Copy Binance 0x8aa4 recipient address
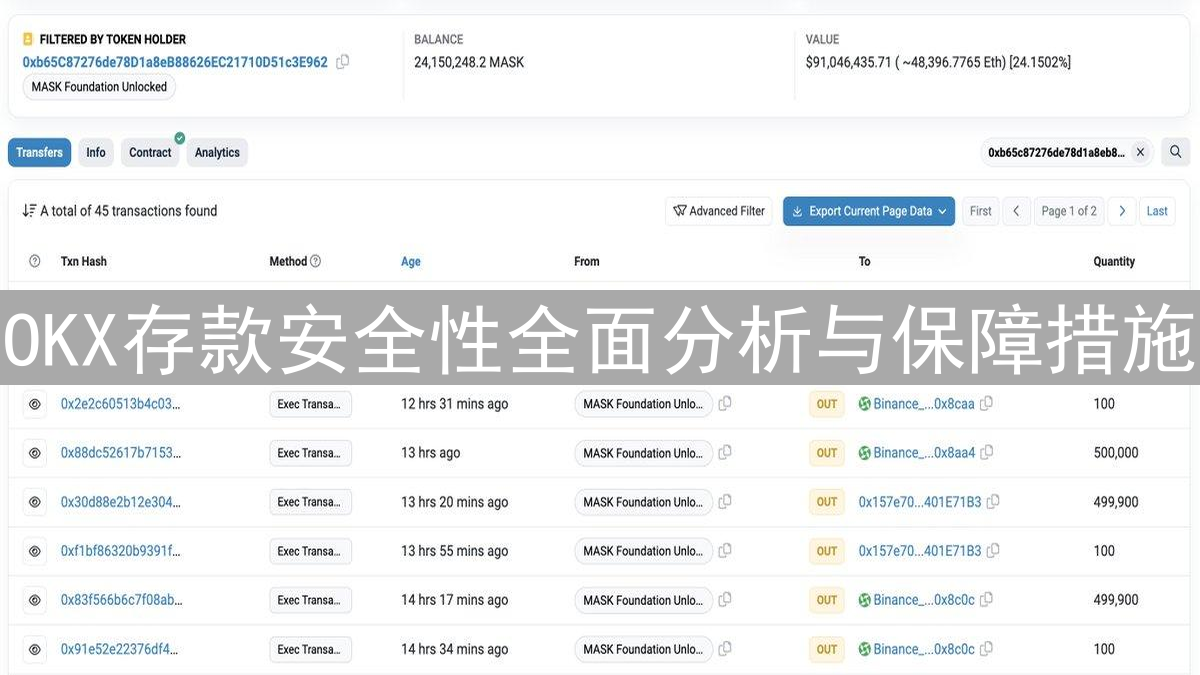Screen dimensions: 1200x675 (x=987, y=452)
